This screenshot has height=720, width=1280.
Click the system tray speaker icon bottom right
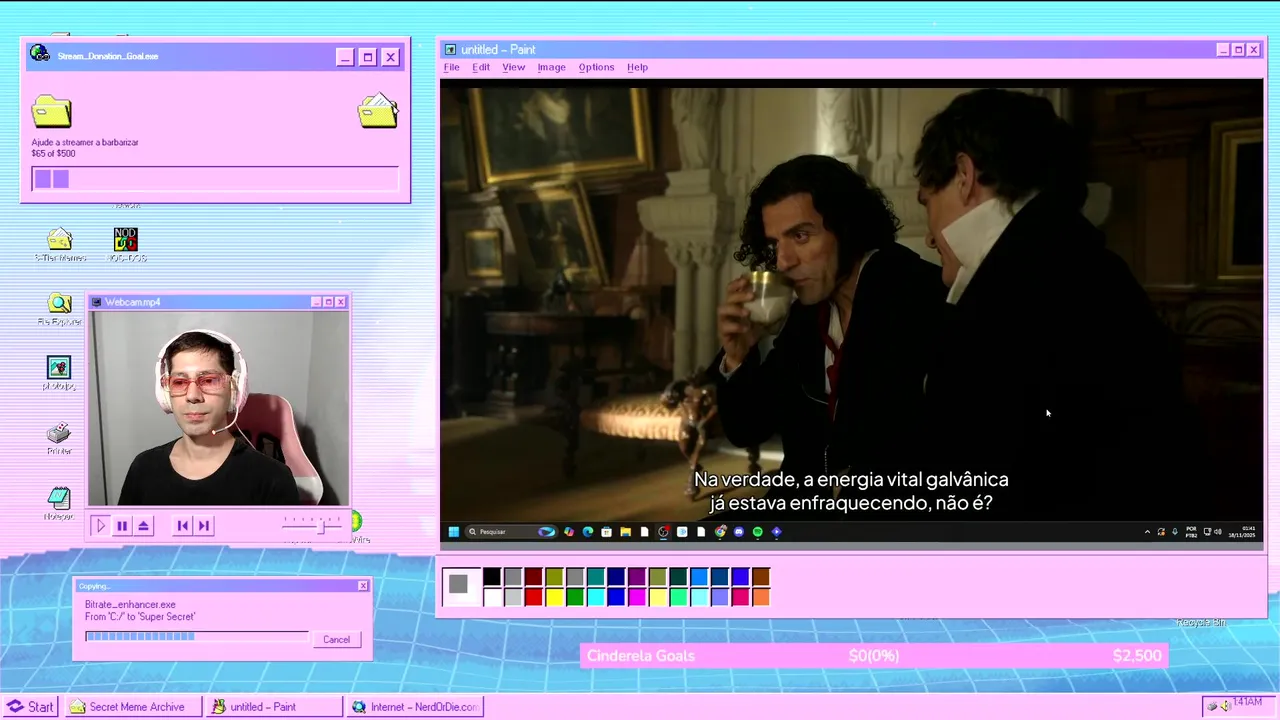click(1225, 706)
